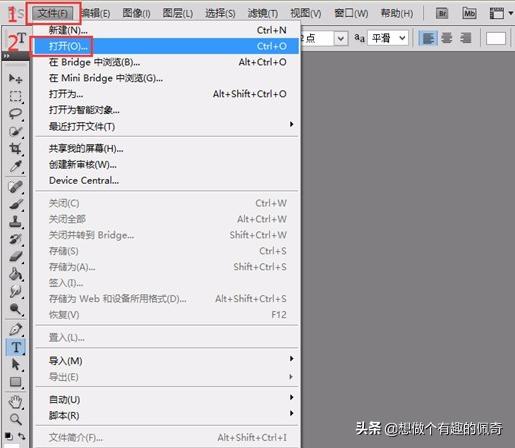Choose 共享我的屏幕(H)... entry
Image resolution: width=515 pixels, height=448 pixels.
pyautogui.click(x=167, y=148)
